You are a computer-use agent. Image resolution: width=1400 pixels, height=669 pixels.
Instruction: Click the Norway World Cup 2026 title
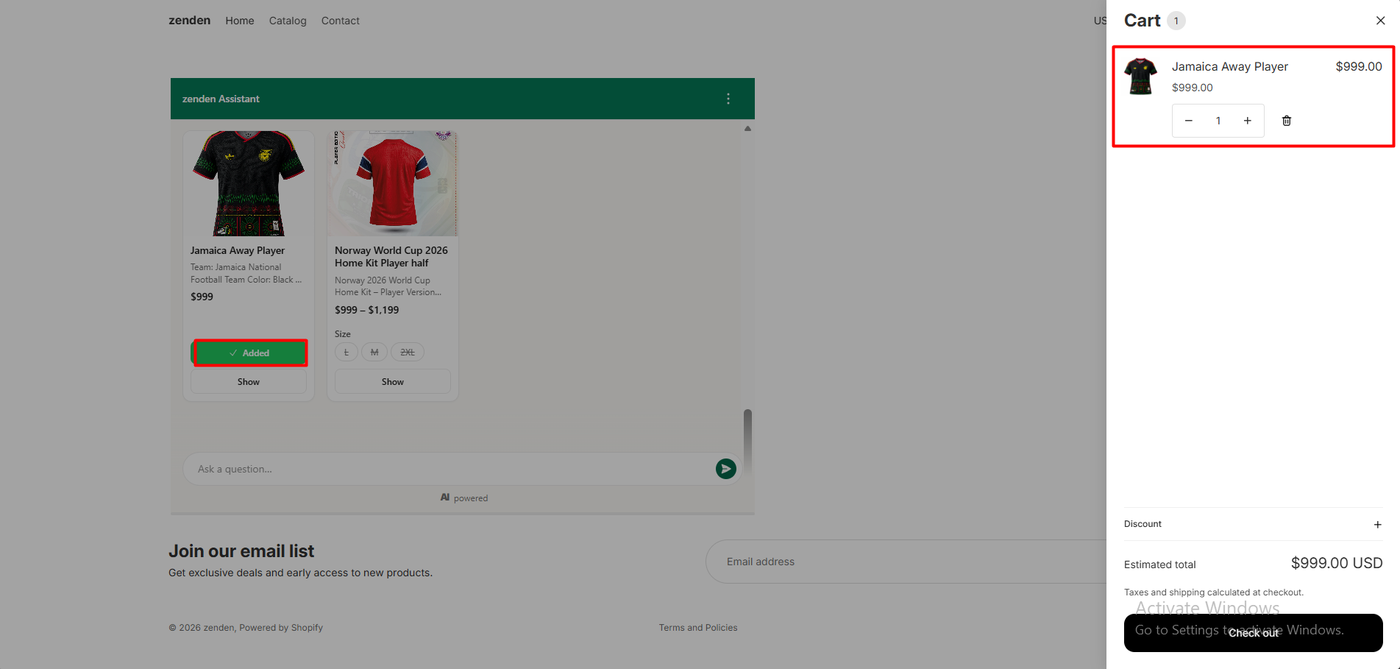coord(391,257)
